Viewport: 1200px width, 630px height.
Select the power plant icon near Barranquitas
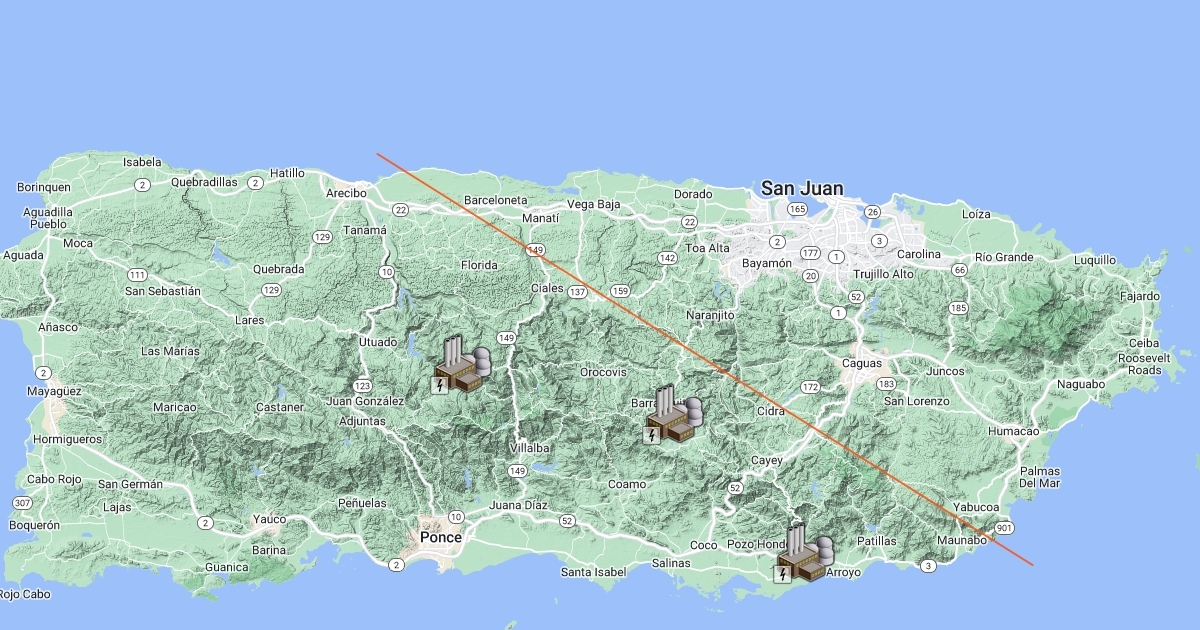(x=673, y=414)
